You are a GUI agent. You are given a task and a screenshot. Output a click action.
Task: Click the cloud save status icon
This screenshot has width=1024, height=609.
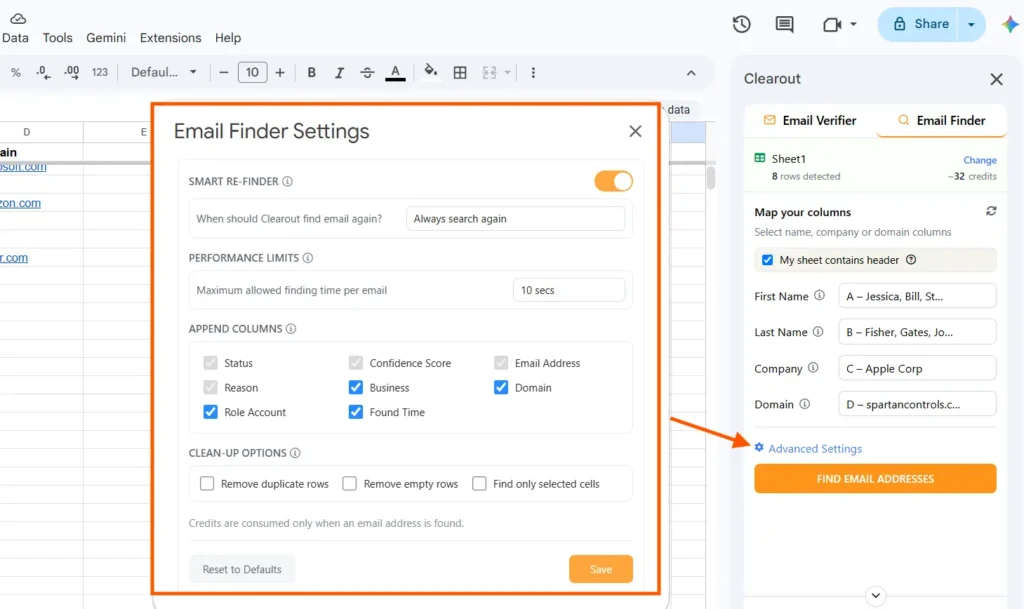click(18, 18)
